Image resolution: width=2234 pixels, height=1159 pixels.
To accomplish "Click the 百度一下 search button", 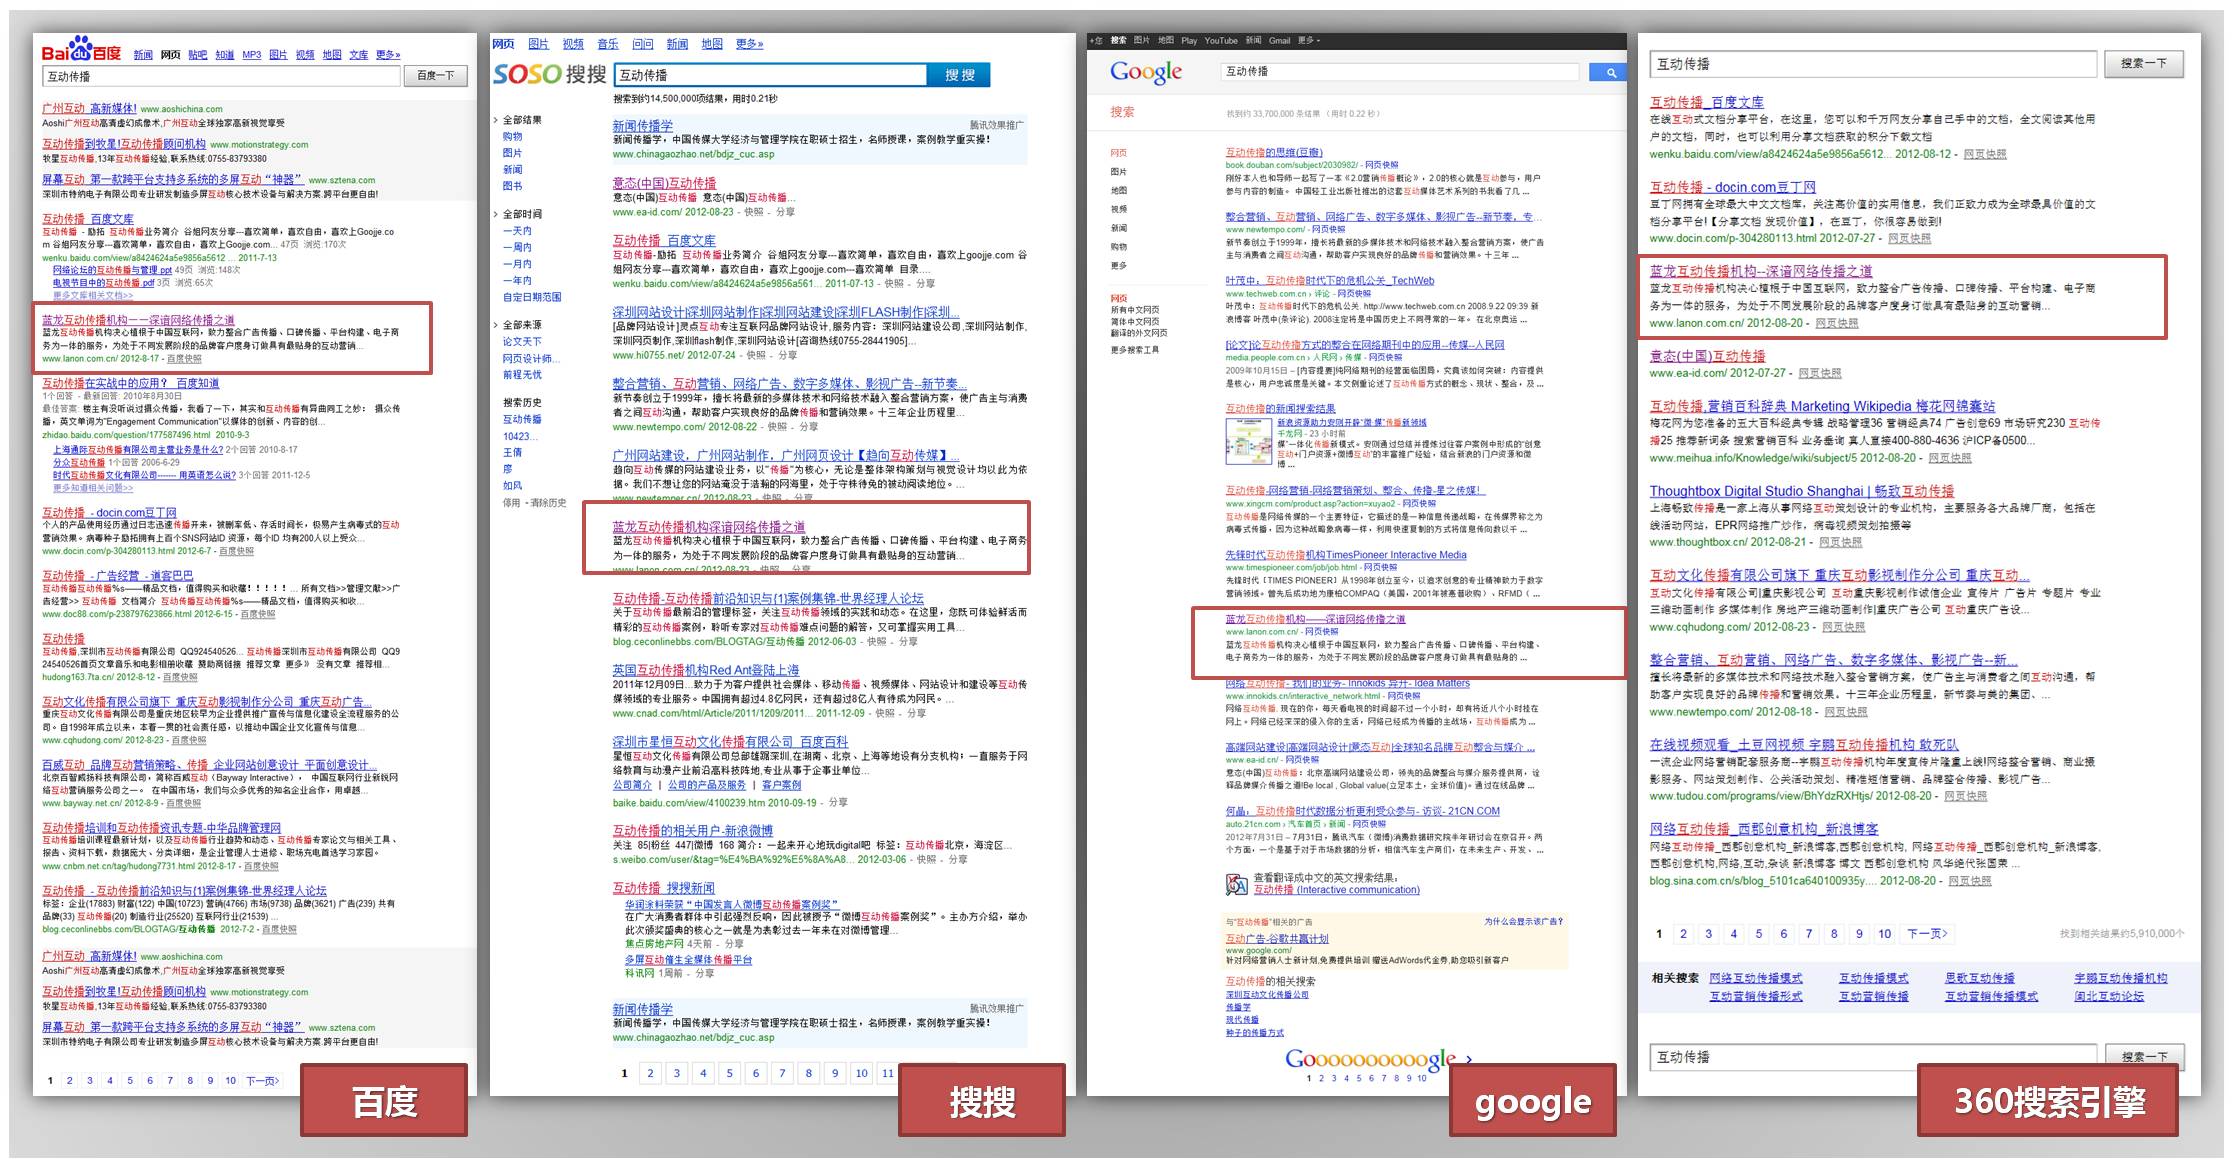I will (x=435, y=76).
